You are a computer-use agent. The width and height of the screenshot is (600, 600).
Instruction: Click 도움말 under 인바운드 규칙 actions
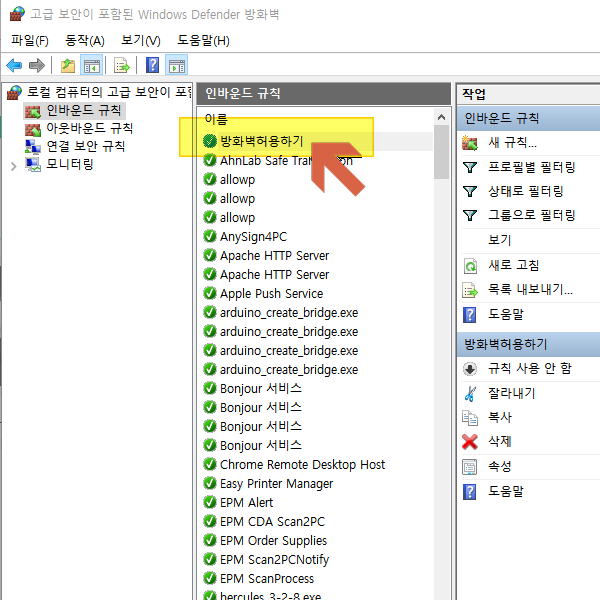pyautogui.click(x=505, y=315)
